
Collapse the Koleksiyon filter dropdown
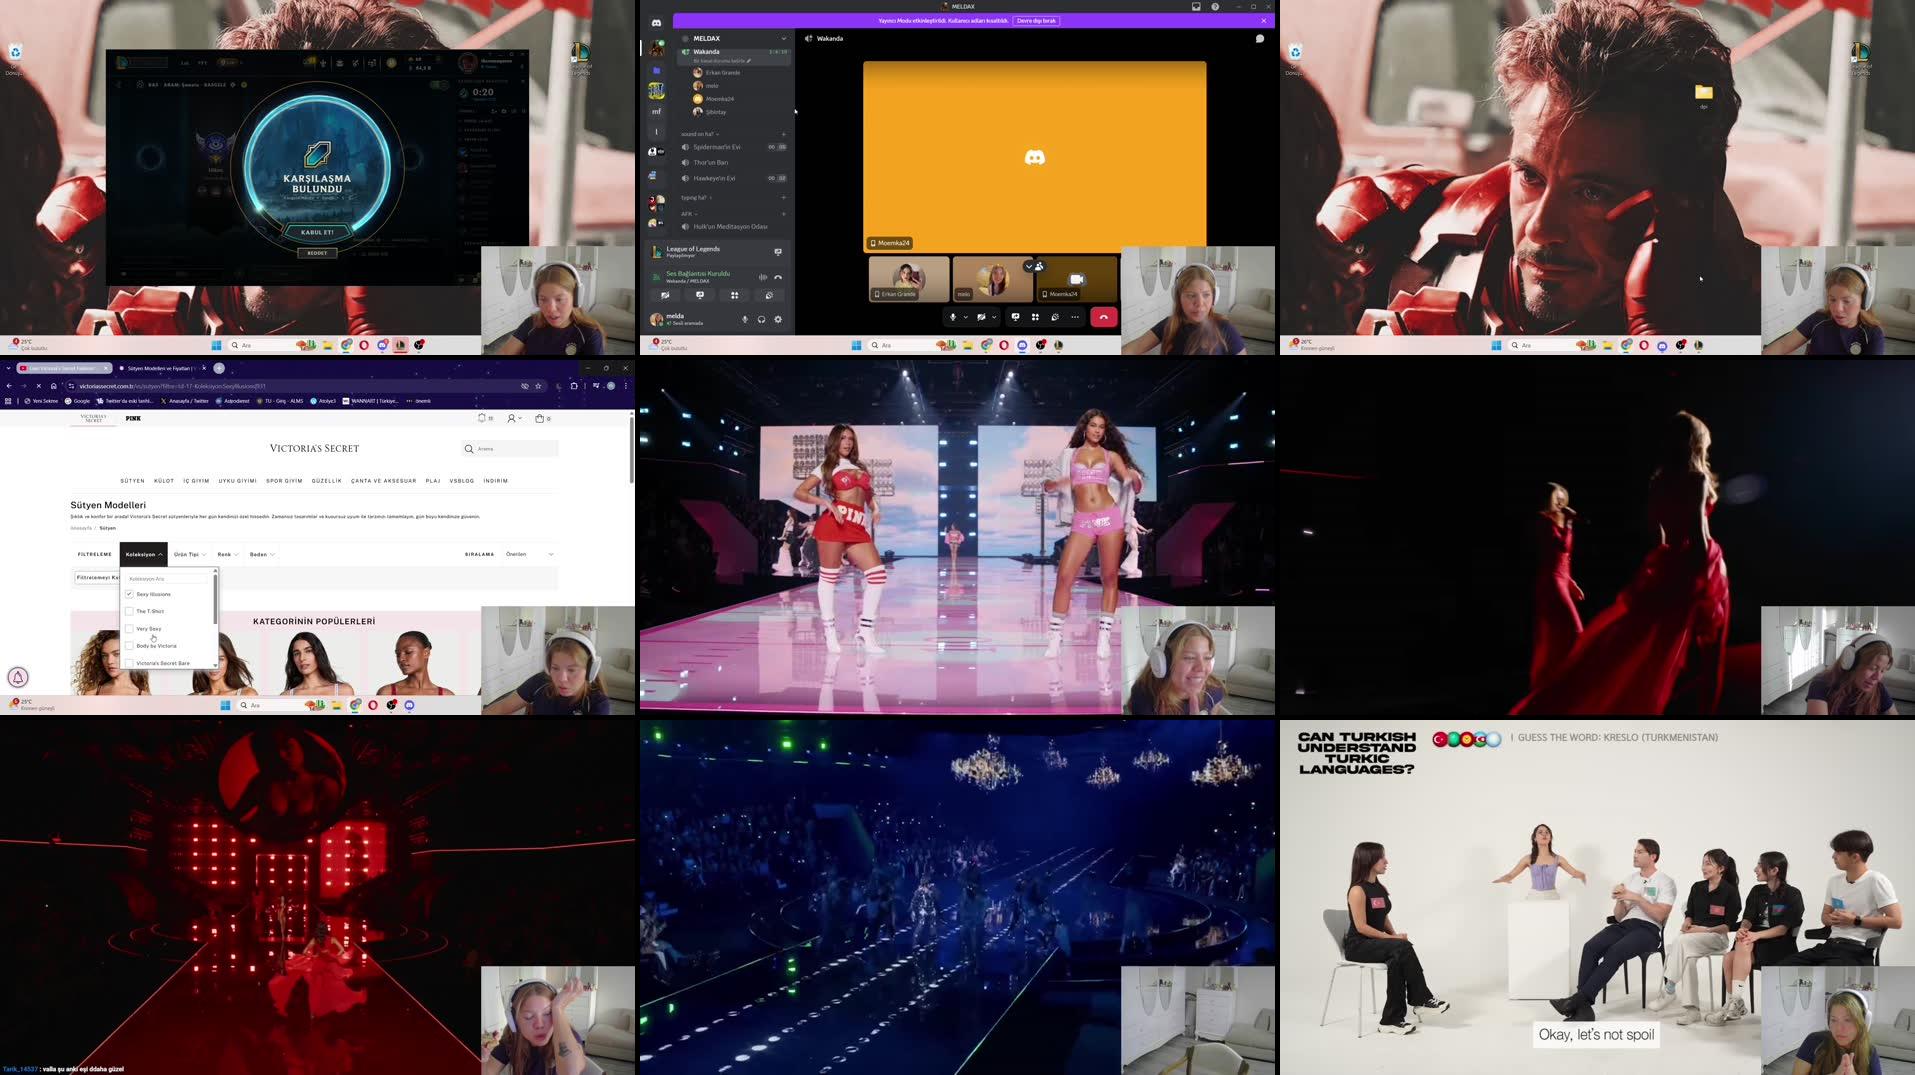[143, 554]
